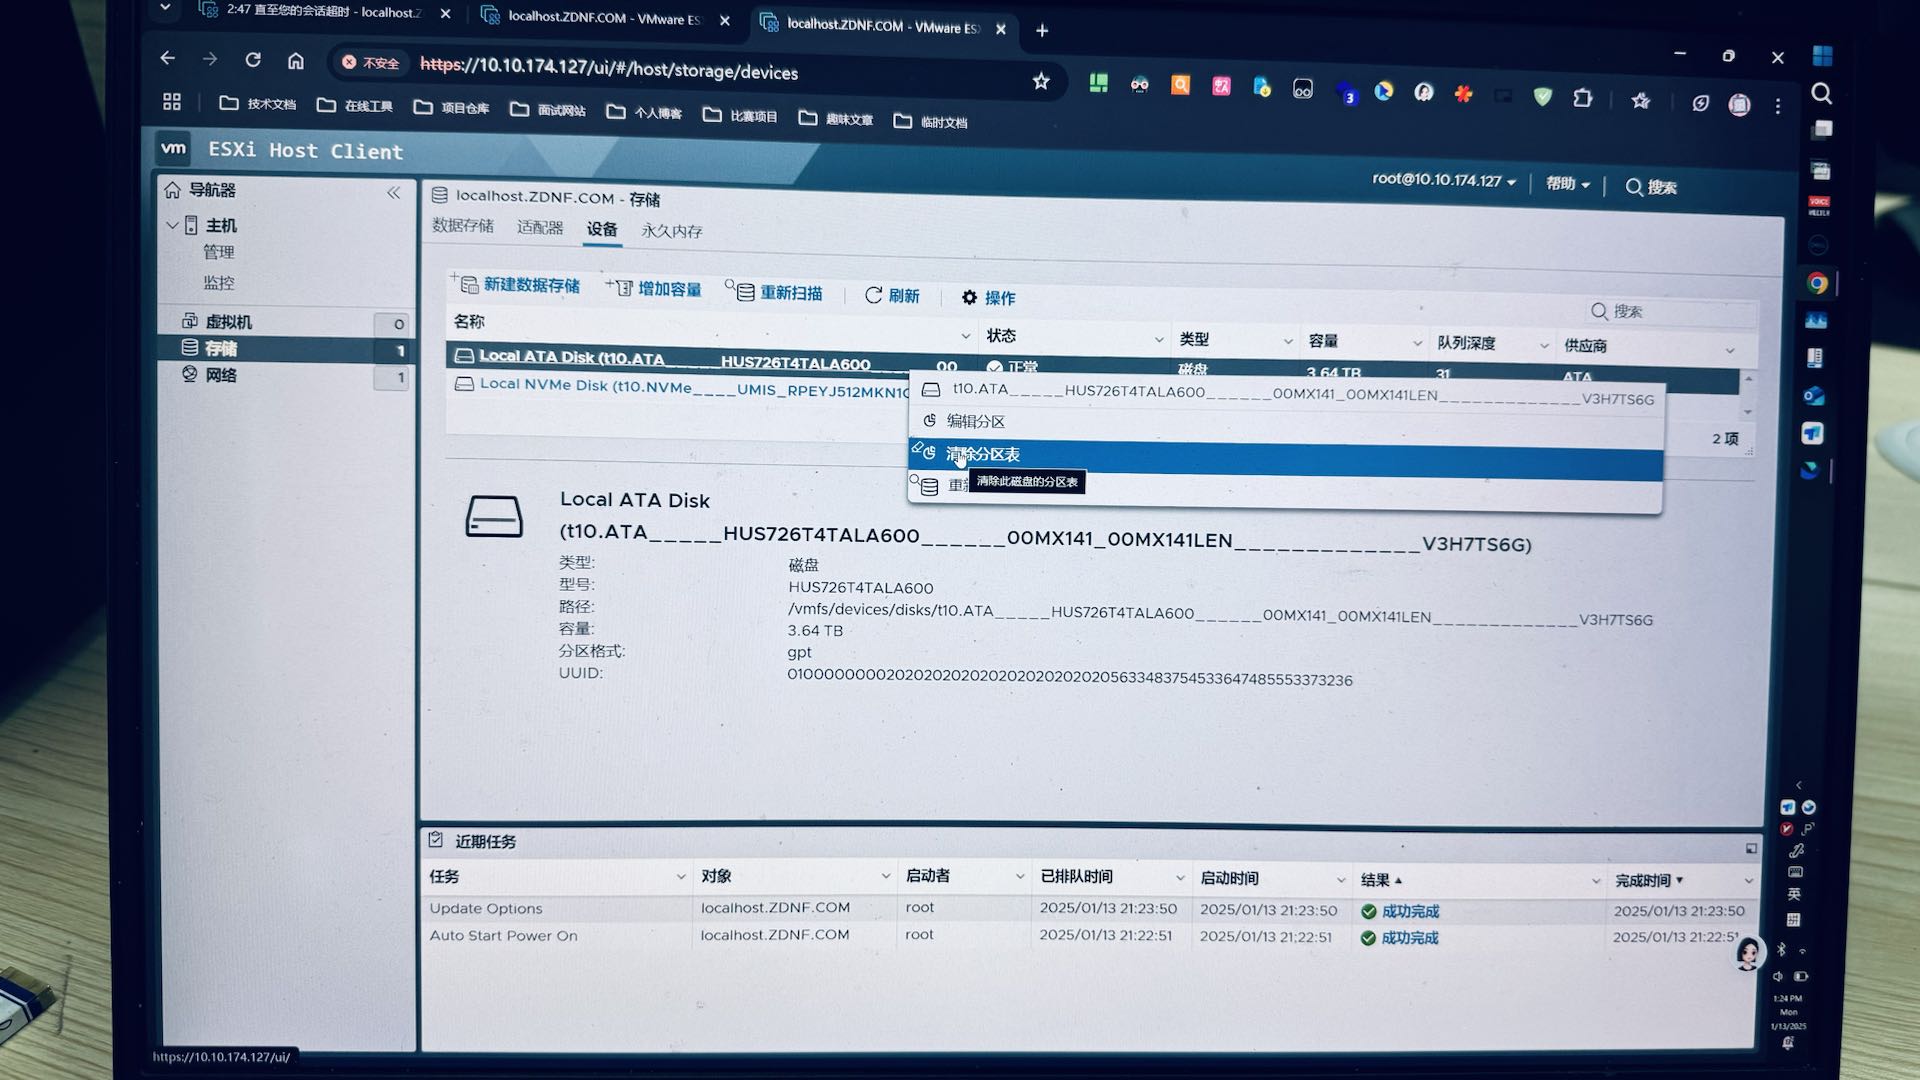The width and height of the screenshot is (1920, 1080).
Task: Open the Help (帮助) dropdown menu
Action: coord(1567,184)
